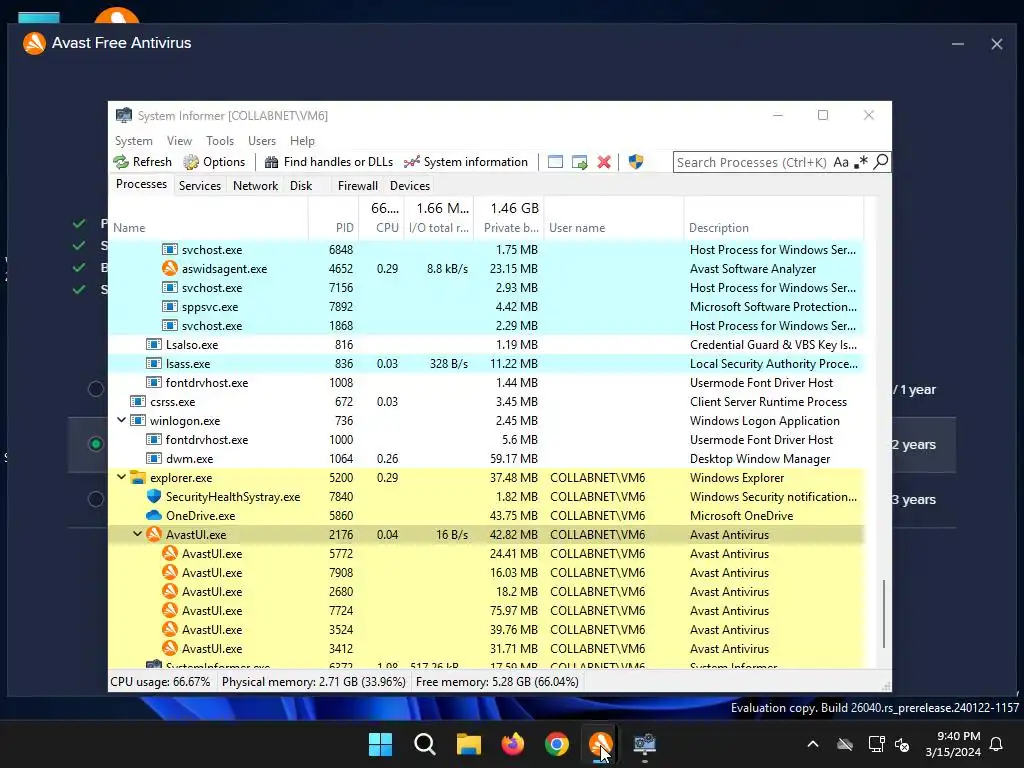This screenshot has height=768, width=1024.
Task: Open File Explorer from taskbar
Action: (468, 744)
